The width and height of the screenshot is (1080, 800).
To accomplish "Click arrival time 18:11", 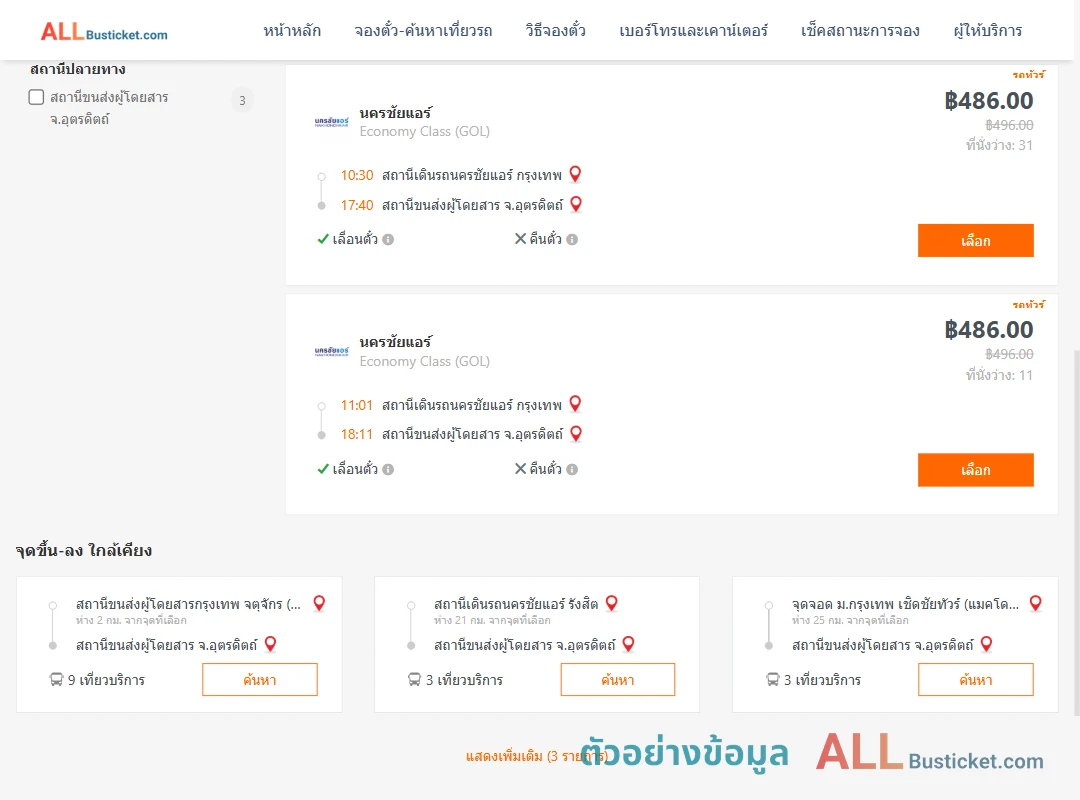I will [357, 434].
